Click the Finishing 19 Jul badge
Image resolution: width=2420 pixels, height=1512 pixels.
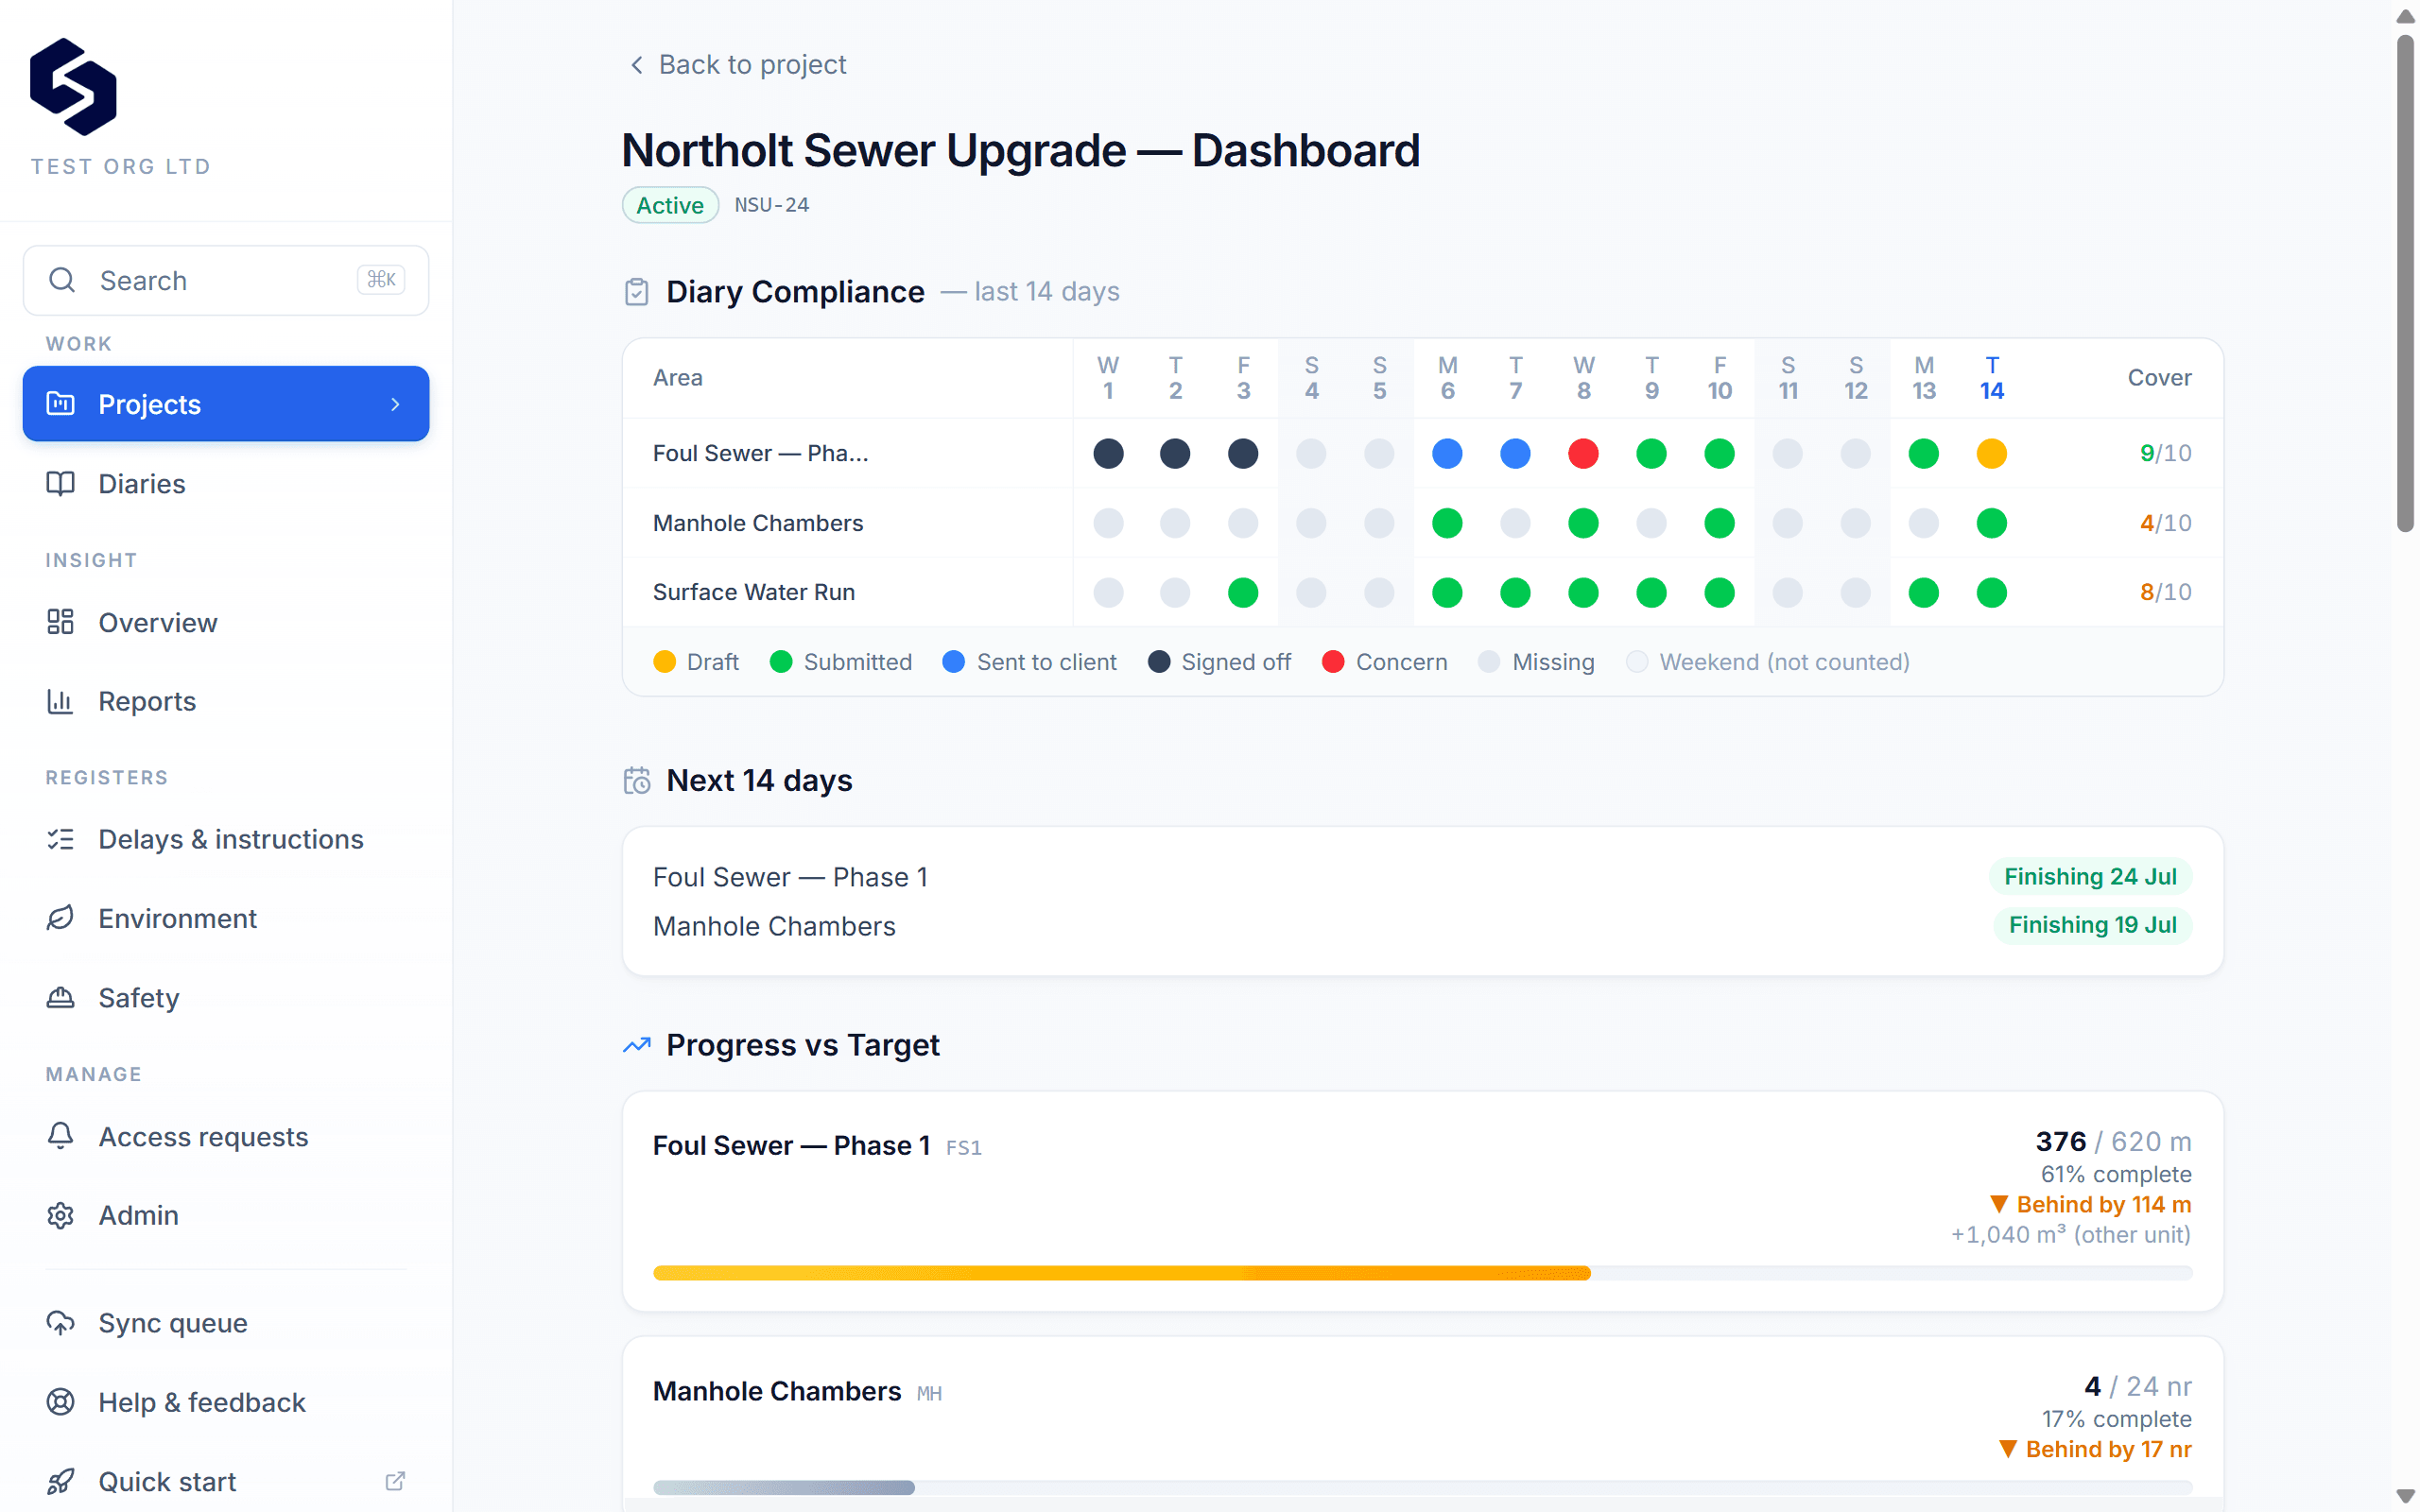[x=2092, y=925]
